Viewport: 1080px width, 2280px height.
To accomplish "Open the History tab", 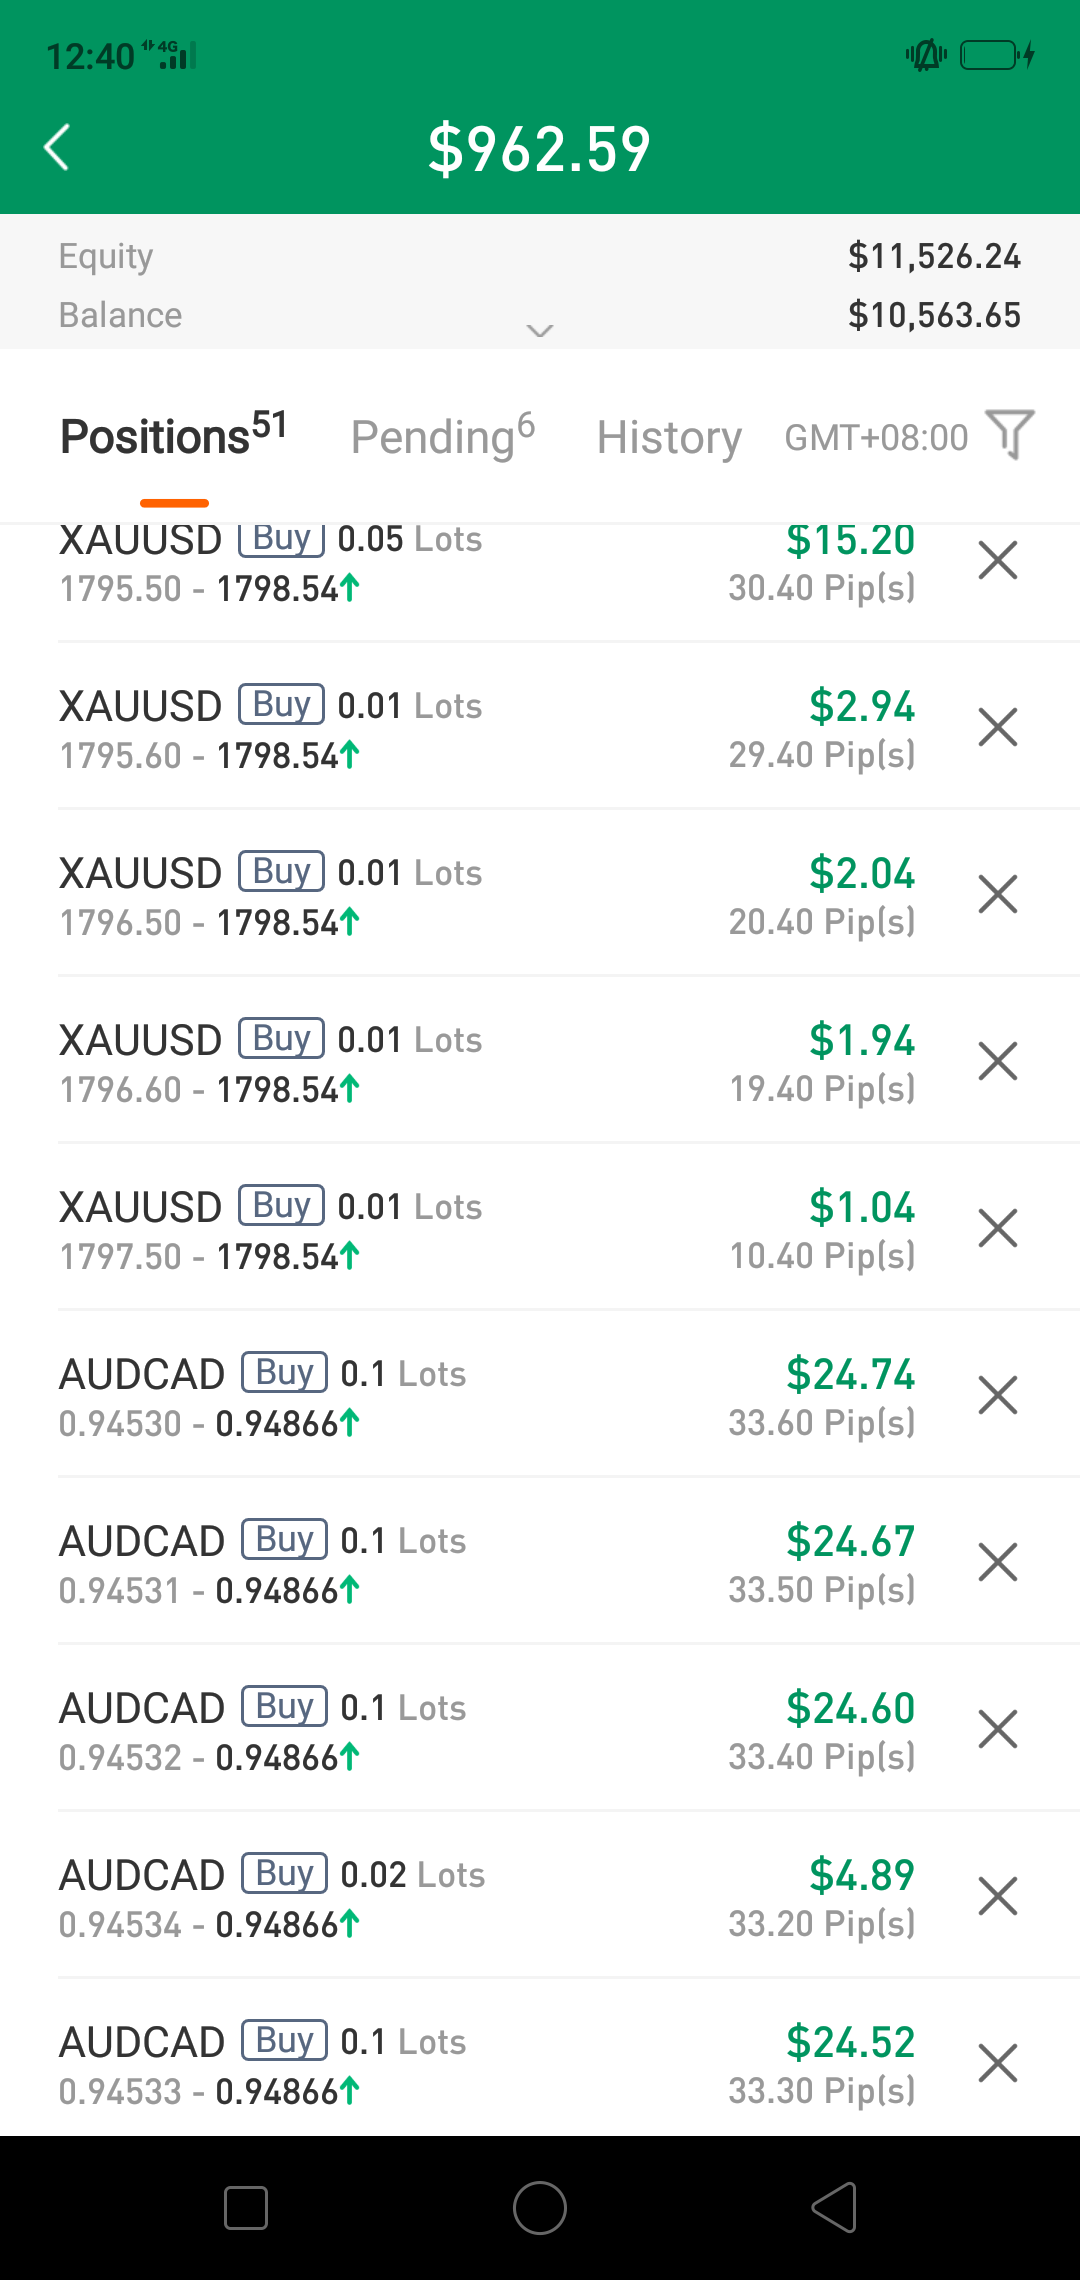I will (x=669, y=437).
